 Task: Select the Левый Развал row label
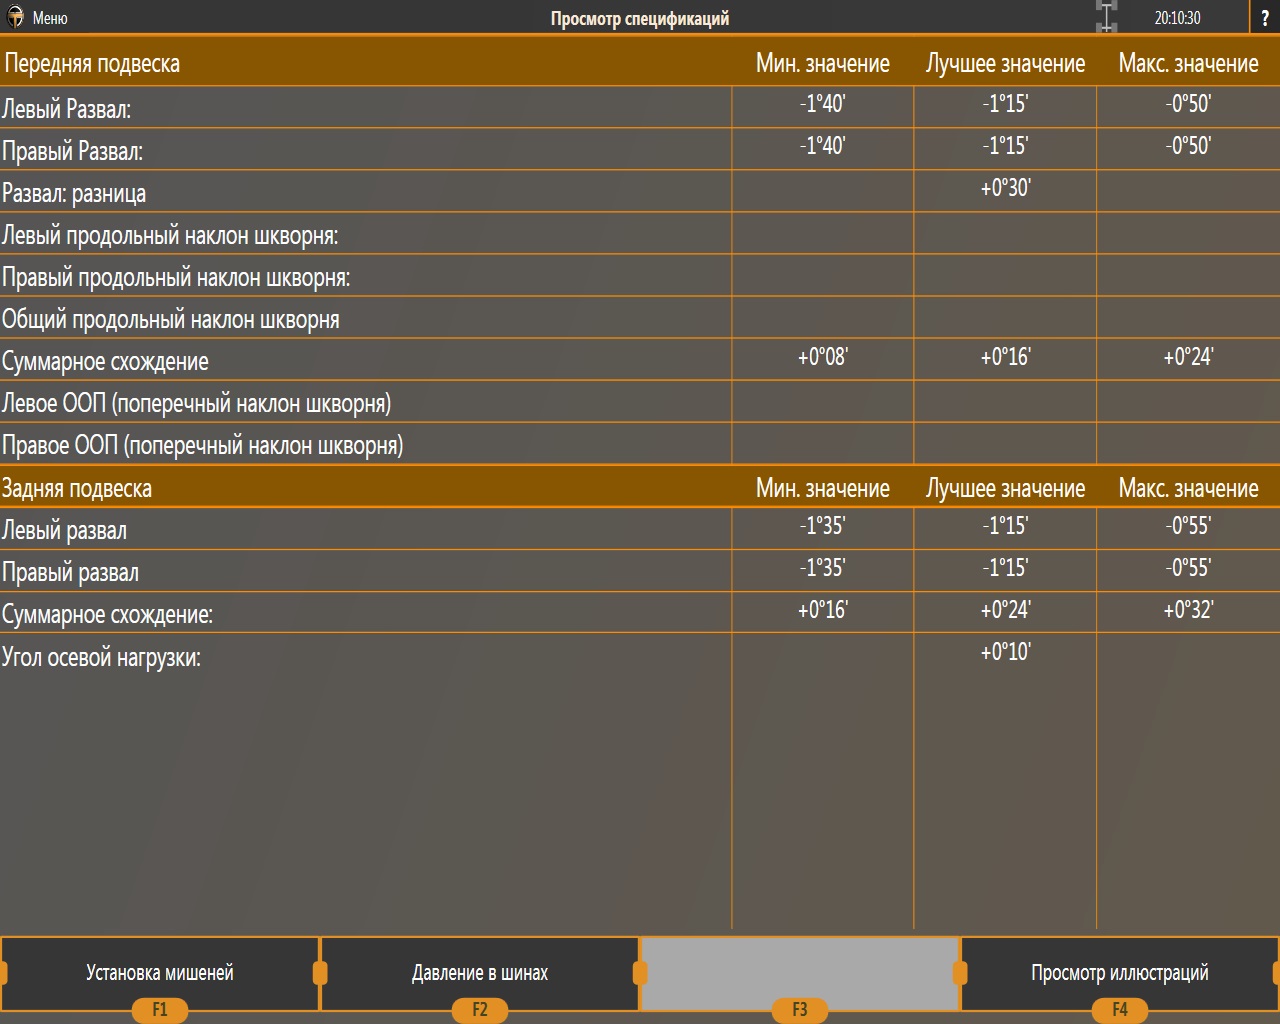(x=67, y=109)
